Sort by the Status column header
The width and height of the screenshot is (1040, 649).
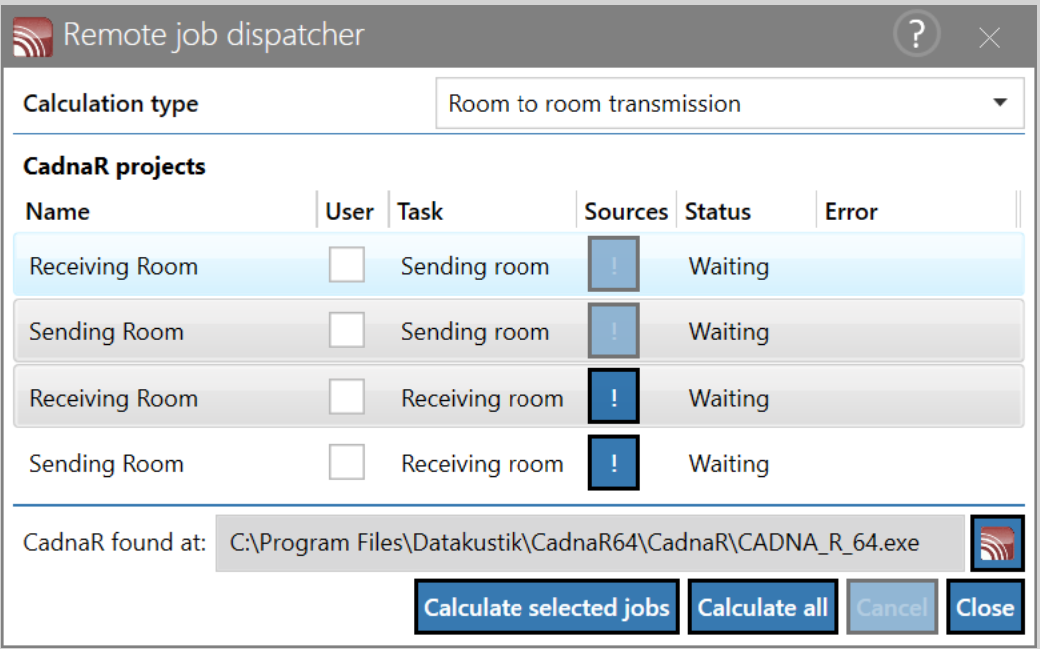coord(718,211)
